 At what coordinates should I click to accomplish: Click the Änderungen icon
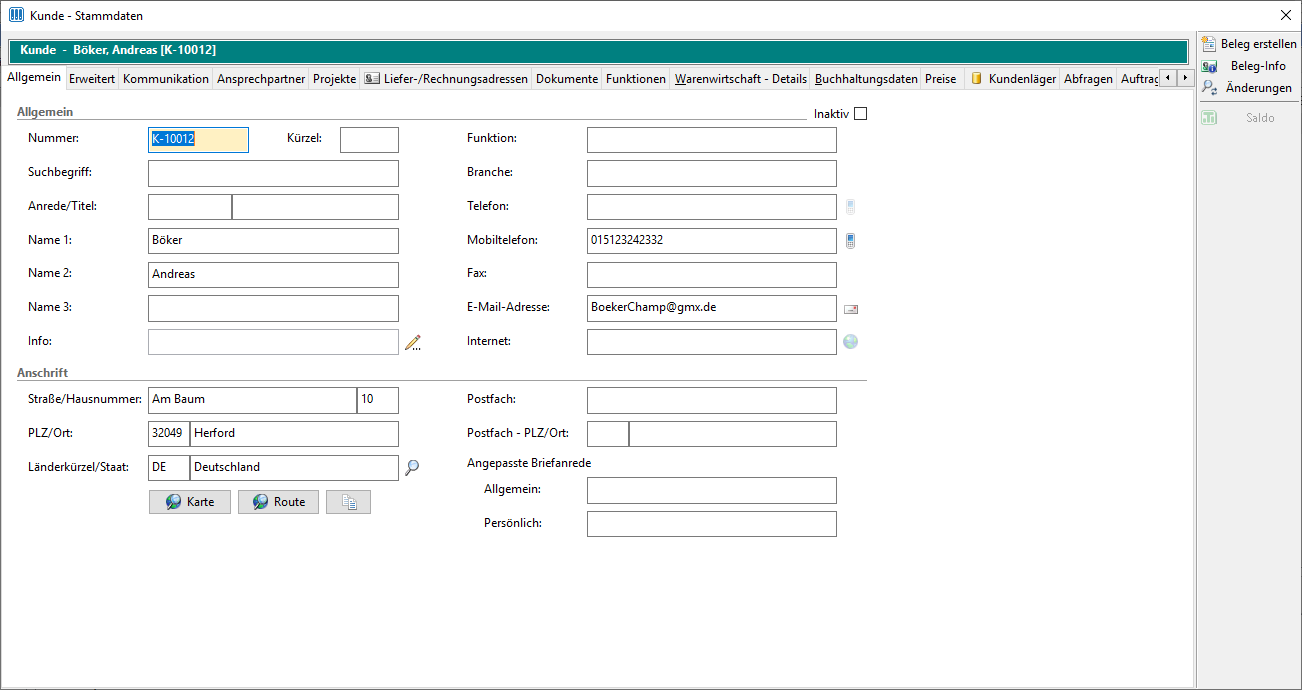tap(1209, 88)
